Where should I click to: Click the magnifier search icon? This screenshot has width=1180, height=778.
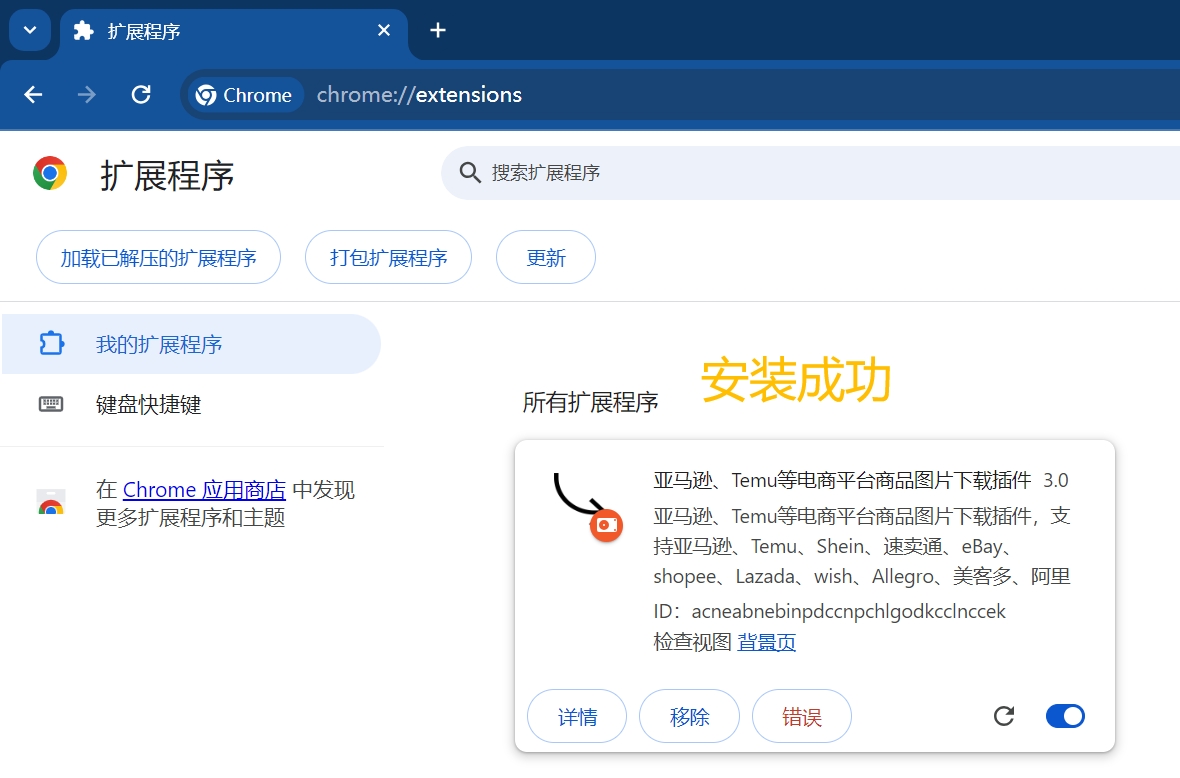point(470,173)
